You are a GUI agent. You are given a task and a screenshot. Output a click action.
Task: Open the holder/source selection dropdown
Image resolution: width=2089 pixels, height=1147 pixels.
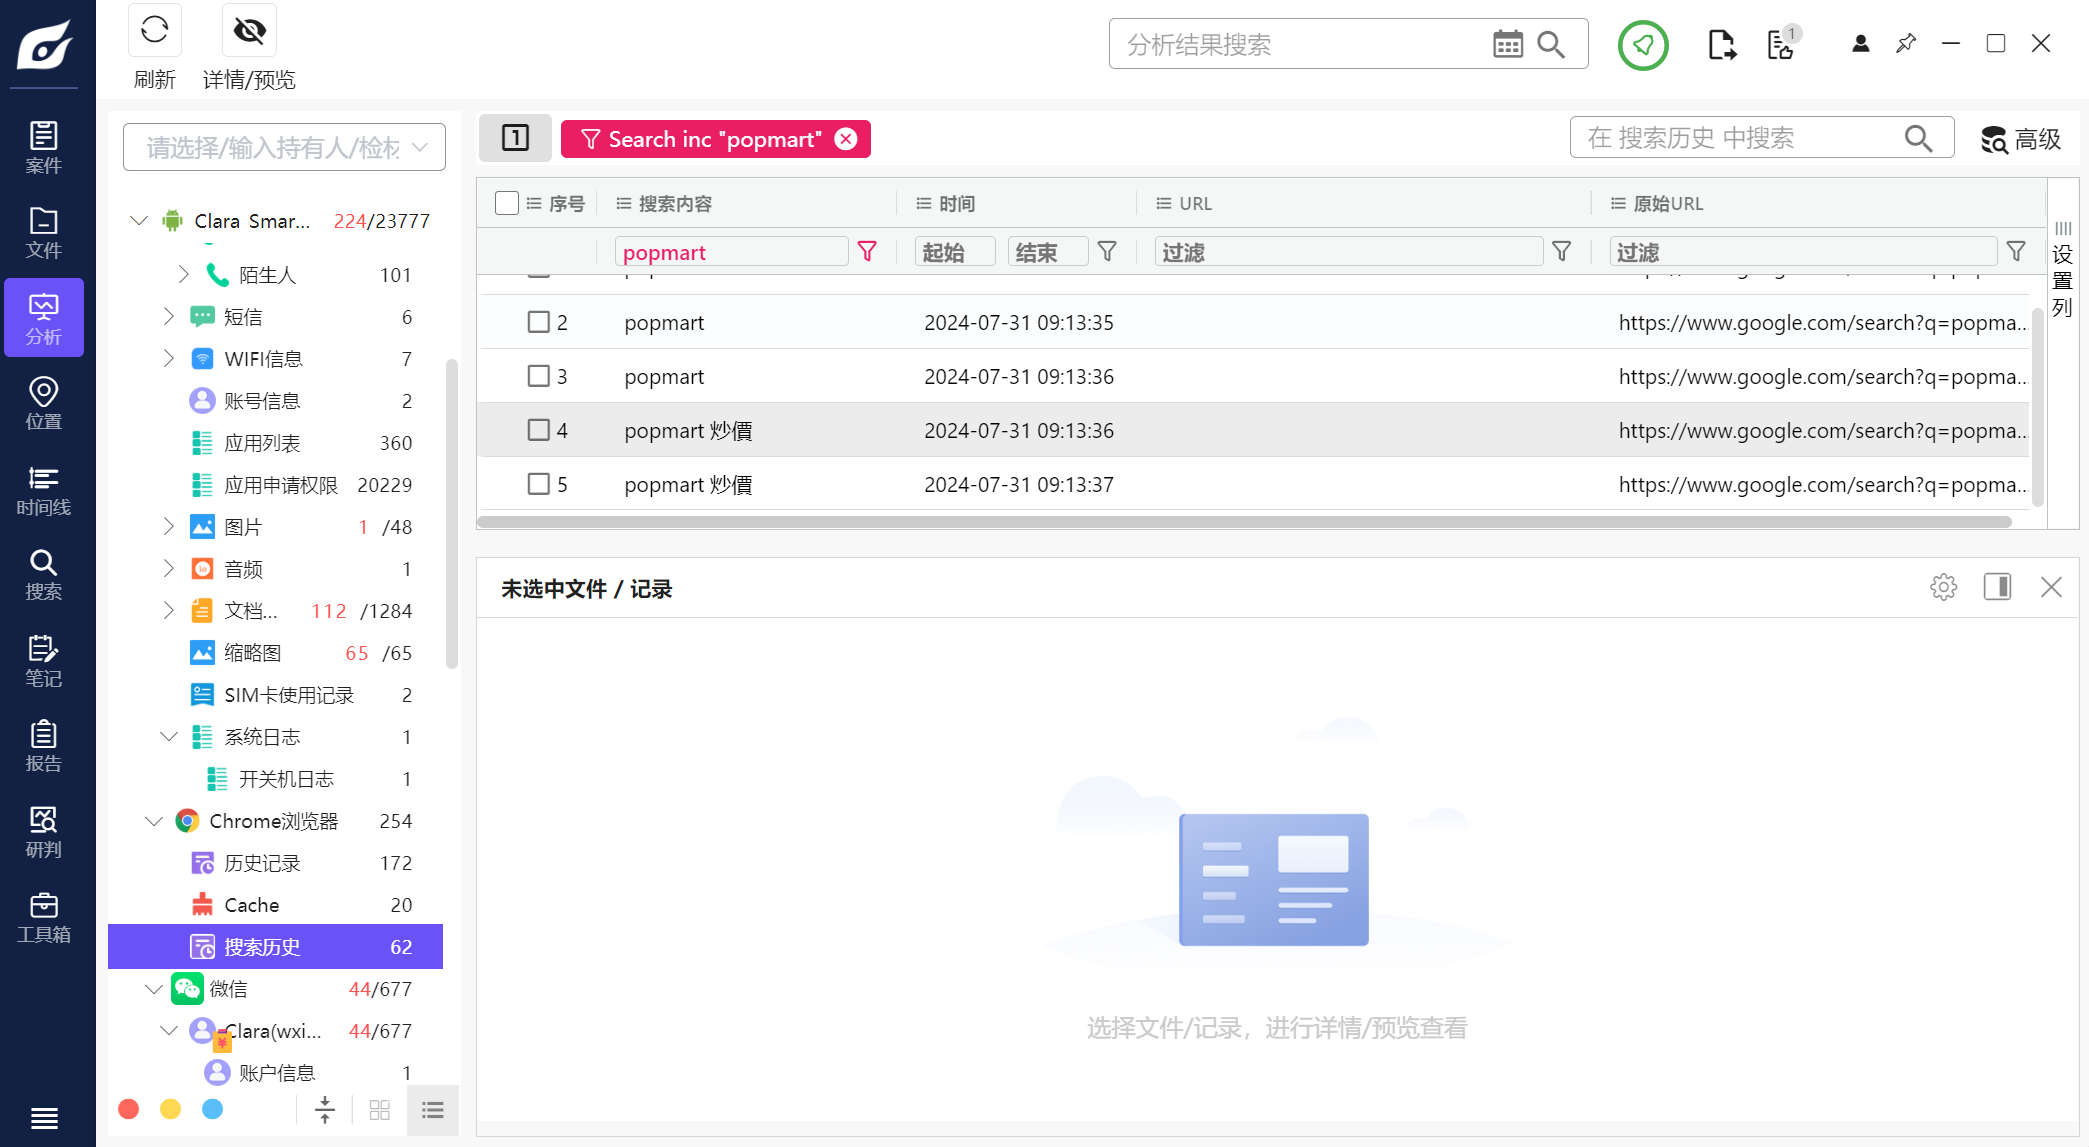pyautogui.click(x=284, y=148)
